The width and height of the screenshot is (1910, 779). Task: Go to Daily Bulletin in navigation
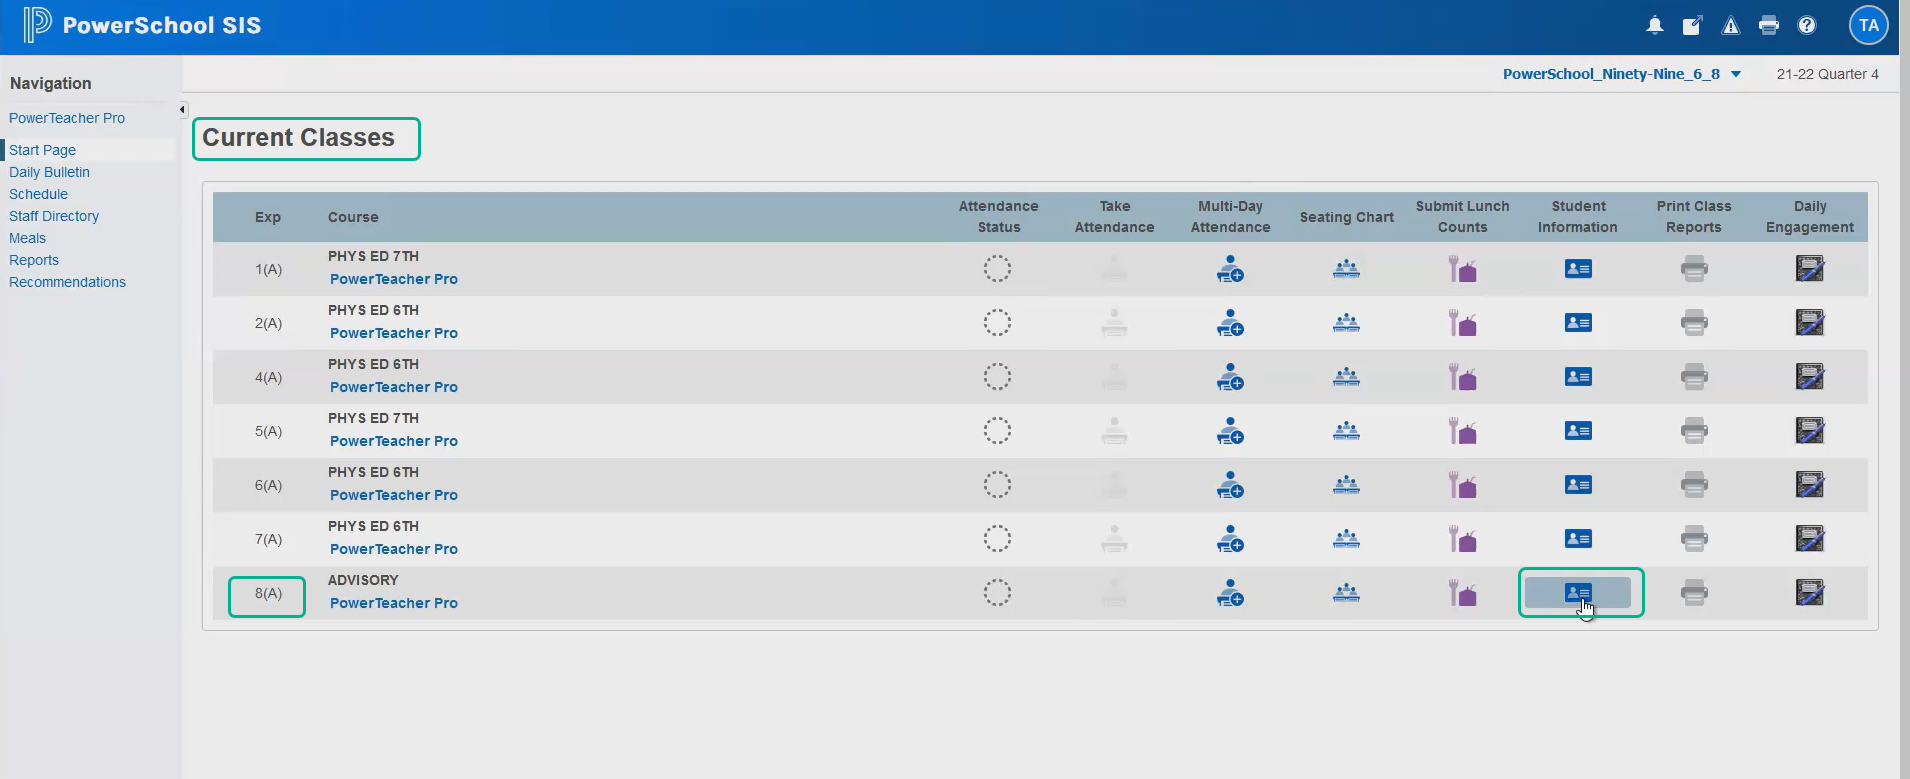(49, 172)
